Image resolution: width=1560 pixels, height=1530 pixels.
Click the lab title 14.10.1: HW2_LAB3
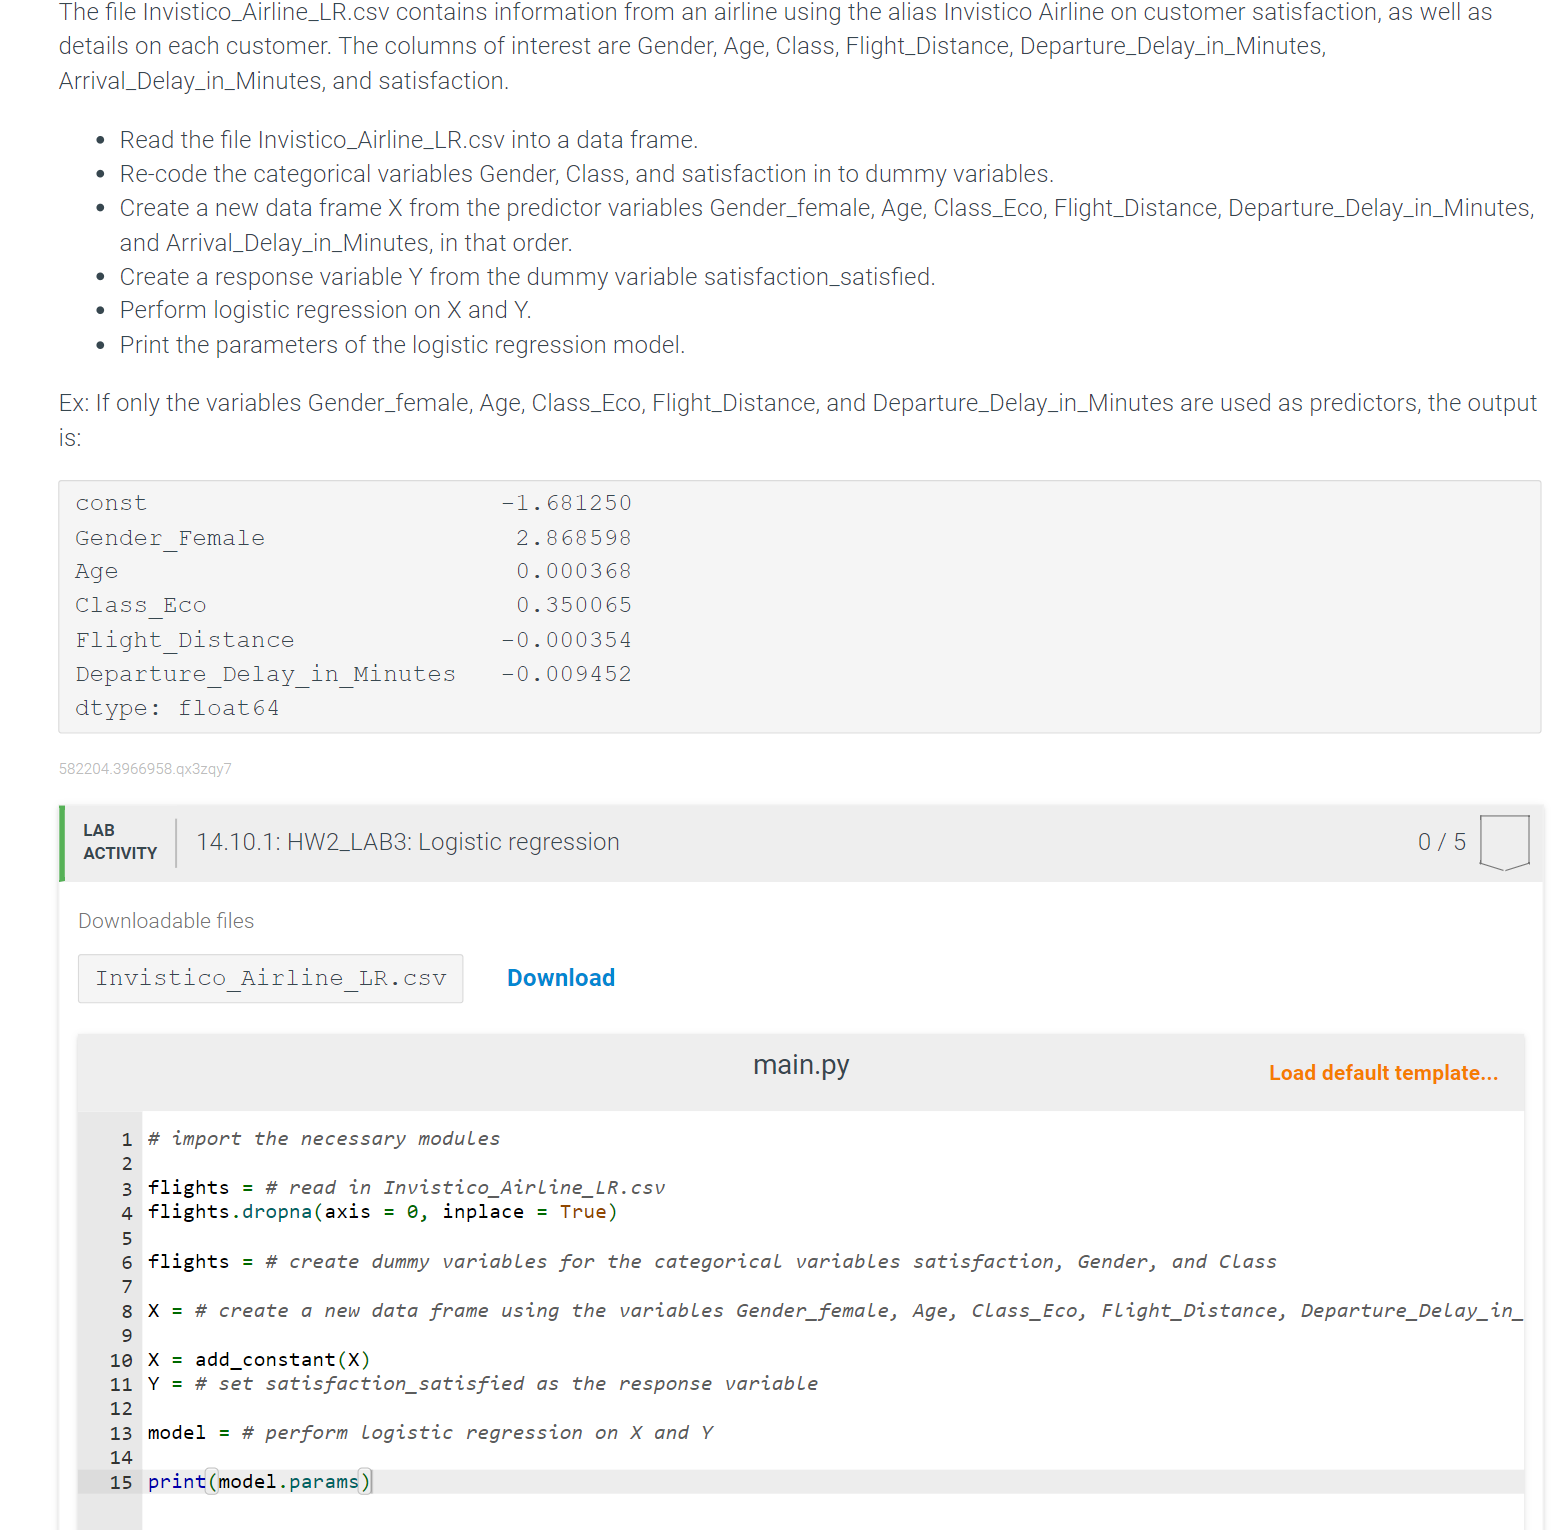tap(408, 842)
